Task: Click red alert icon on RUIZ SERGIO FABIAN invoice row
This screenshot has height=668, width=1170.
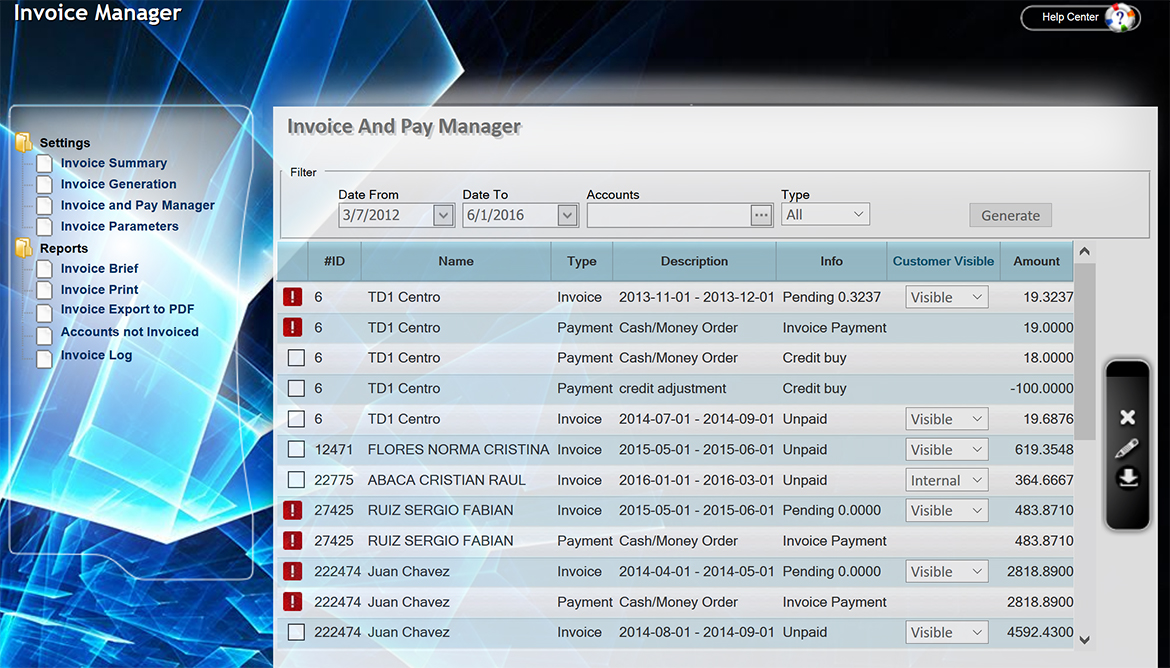Action: [x=293, y=510]
